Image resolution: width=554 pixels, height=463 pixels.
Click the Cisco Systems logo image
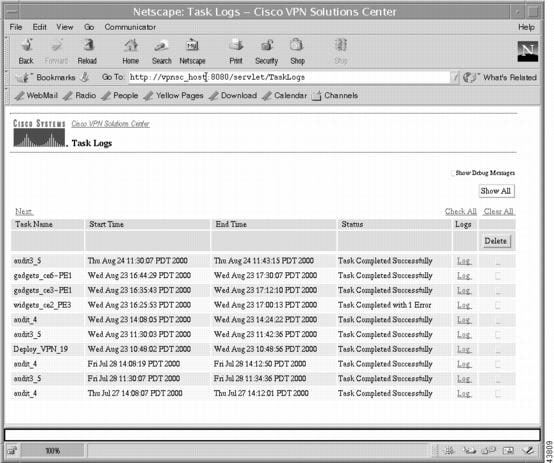pyautogui.click(x=39, y=133)
